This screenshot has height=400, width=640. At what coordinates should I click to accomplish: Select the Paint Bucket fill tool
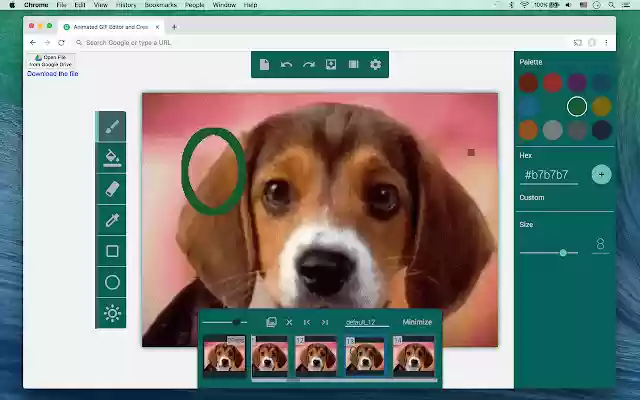pyautogui.click(x=111, y=158)
